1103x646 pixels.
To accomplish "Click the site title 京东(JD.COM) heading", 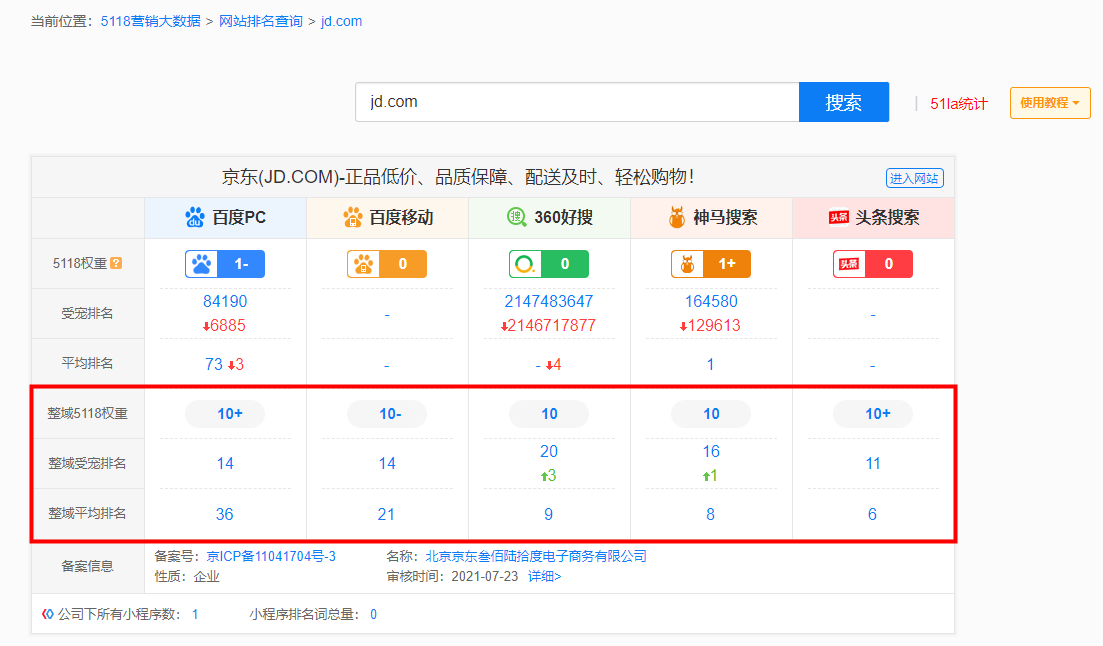I will (458, 177).
